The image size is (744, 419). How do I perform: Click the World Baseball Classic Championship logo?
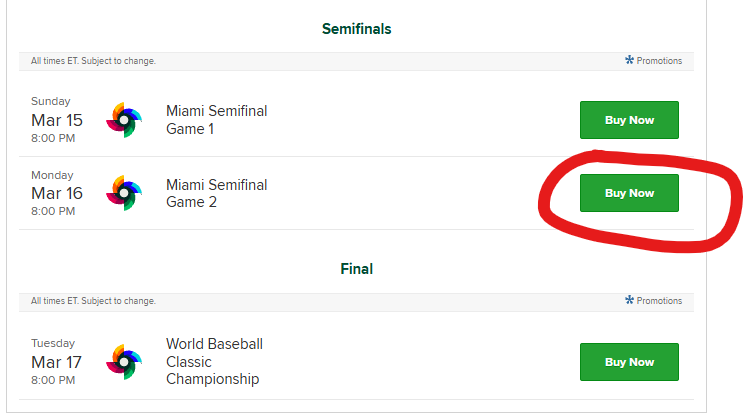click(x=124, y=362)
